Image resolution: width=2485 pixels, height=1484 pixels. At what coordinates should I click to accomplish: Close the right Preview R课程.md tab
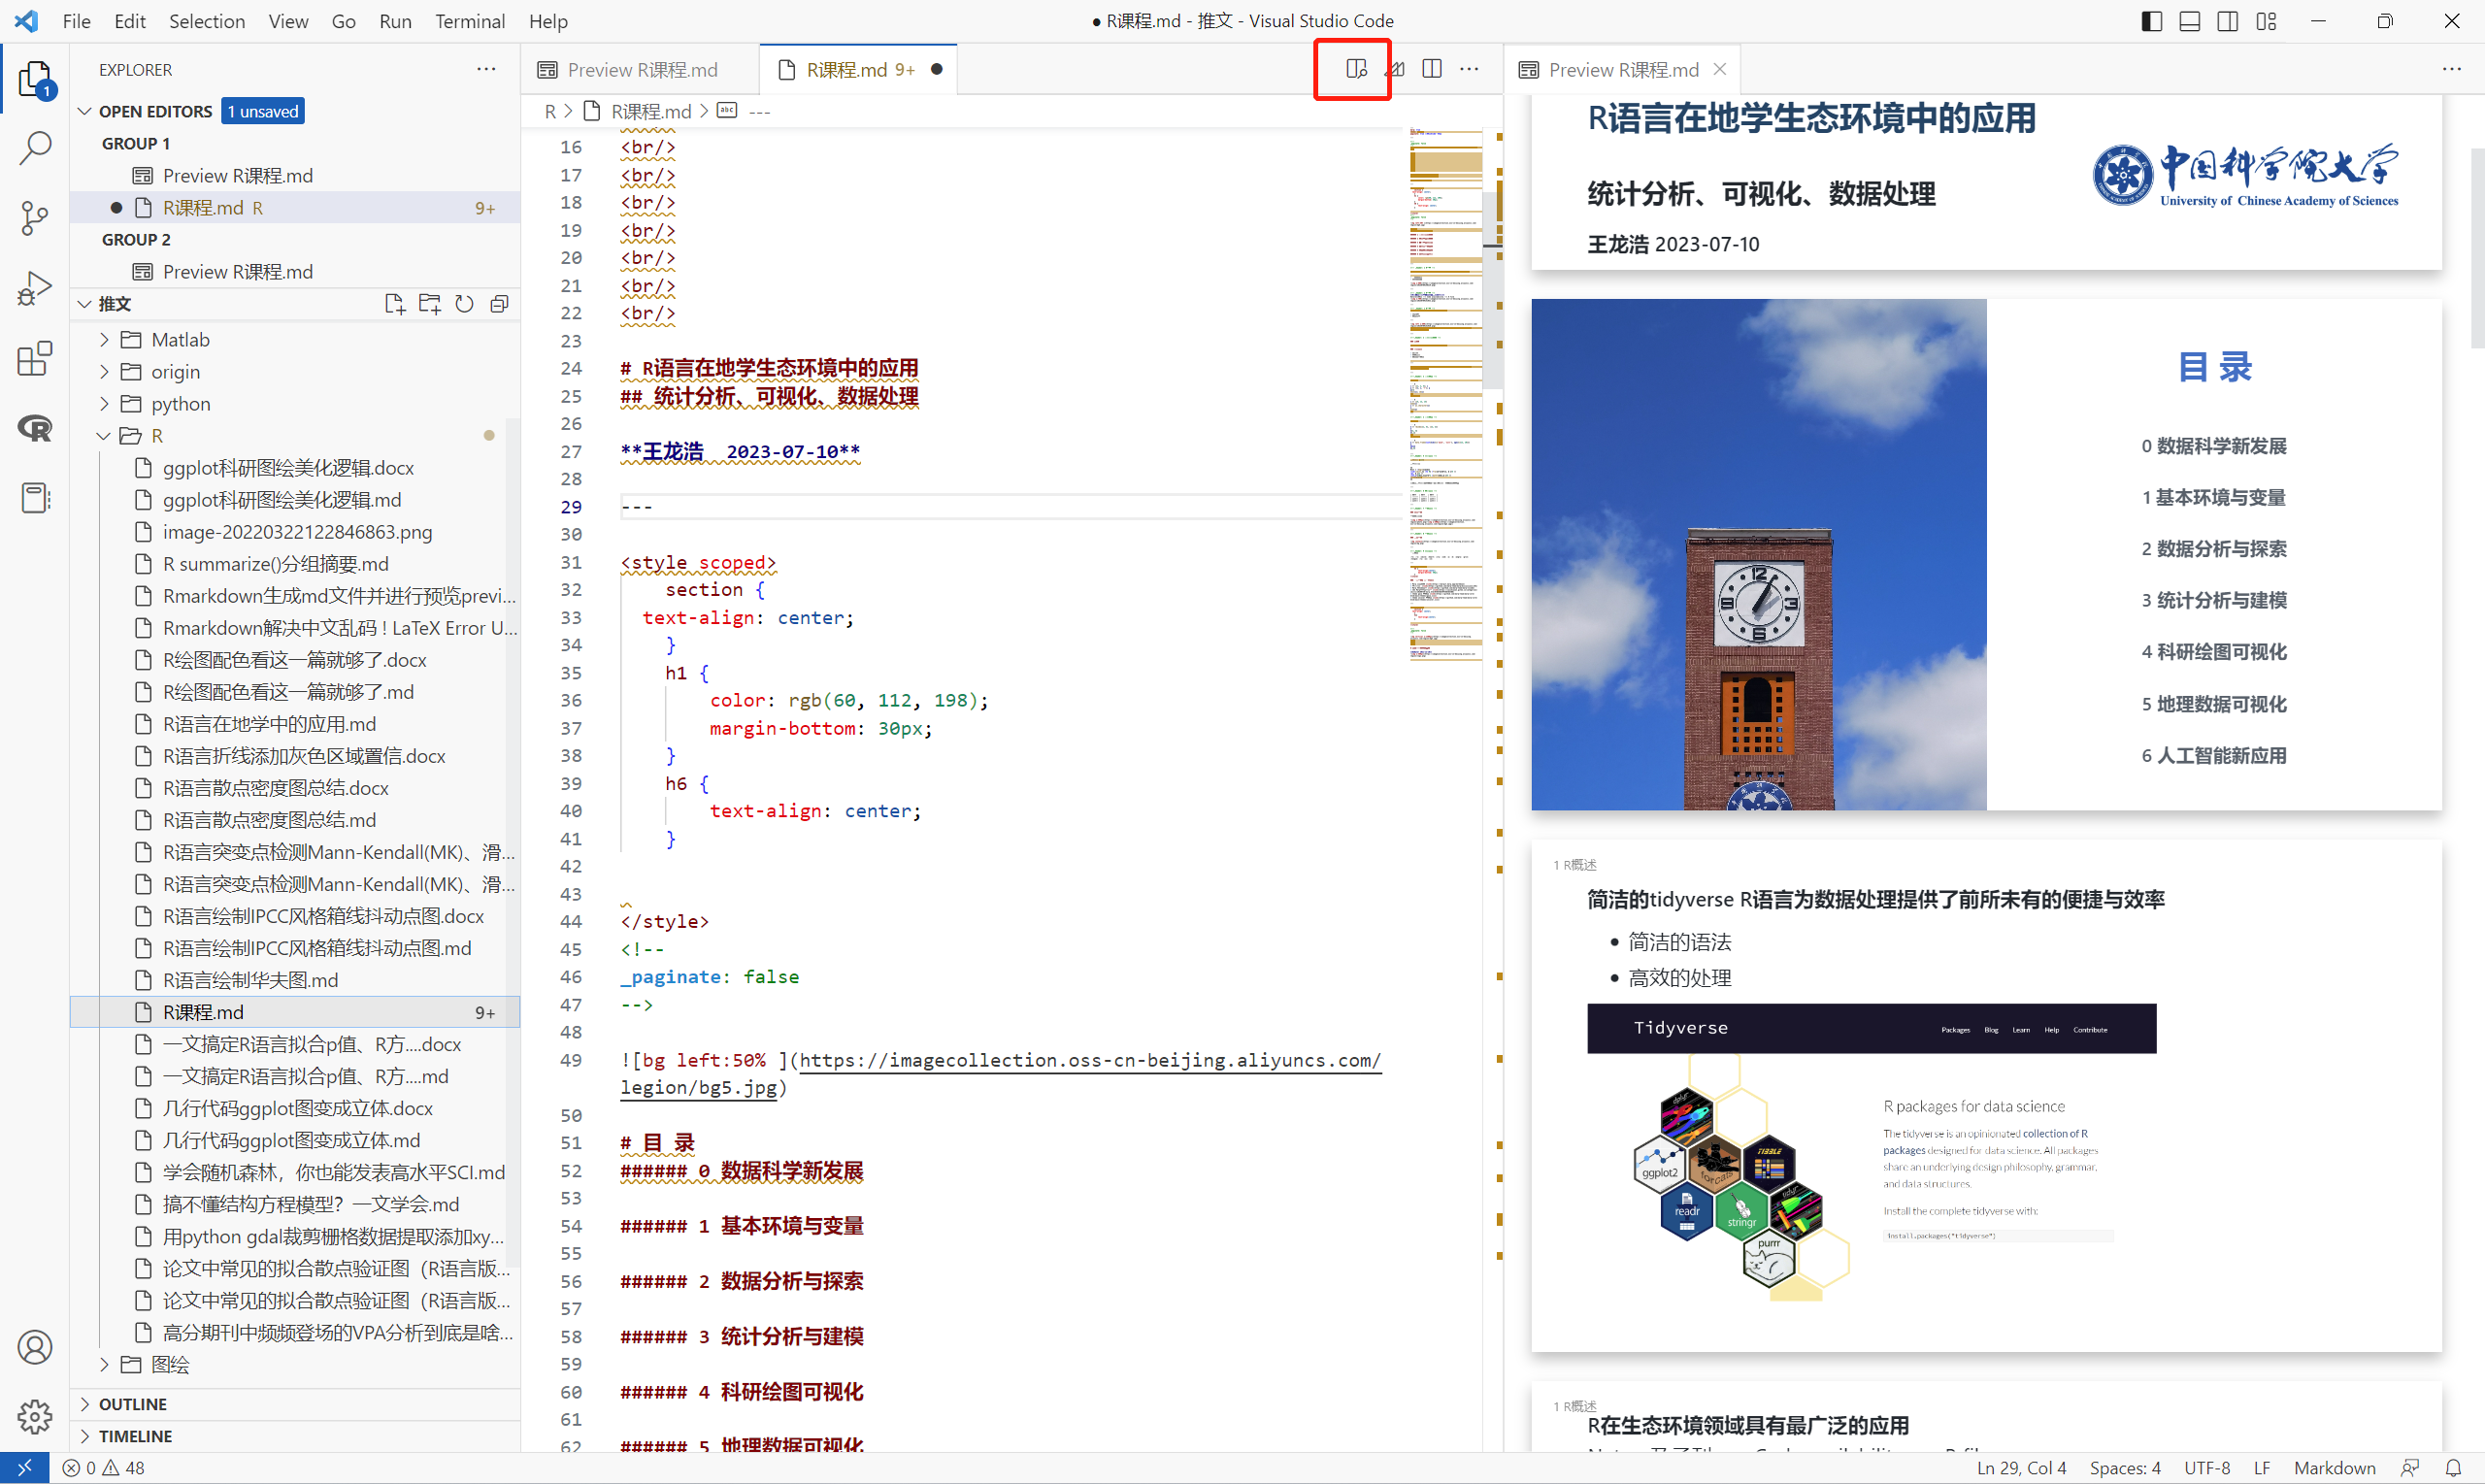1719,69
